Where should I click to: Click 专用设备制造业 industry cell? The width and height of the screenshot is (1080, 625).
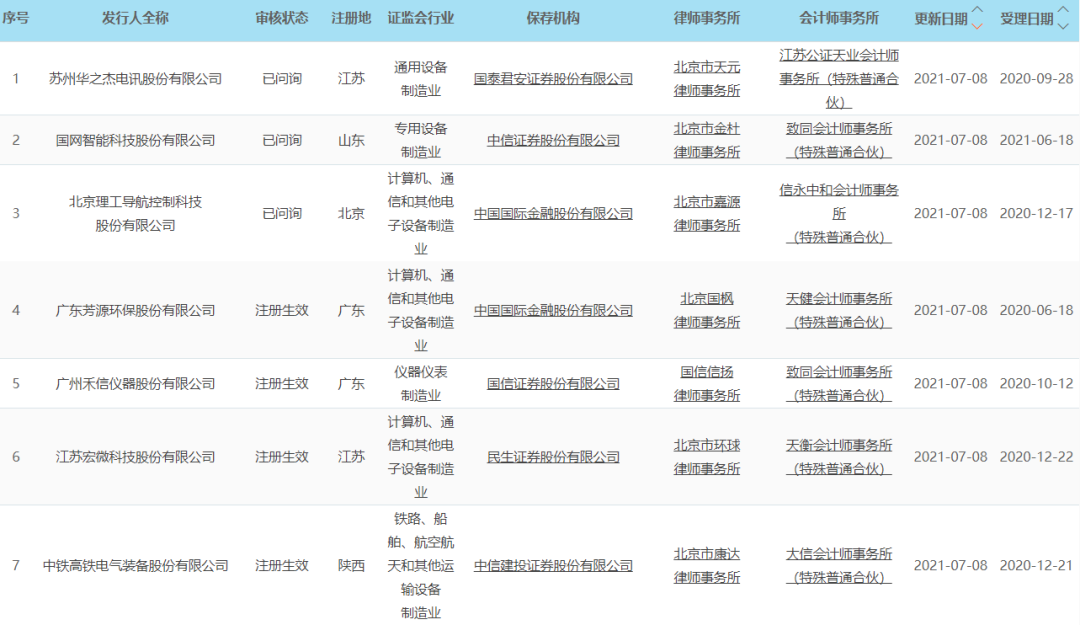(421, 140)
